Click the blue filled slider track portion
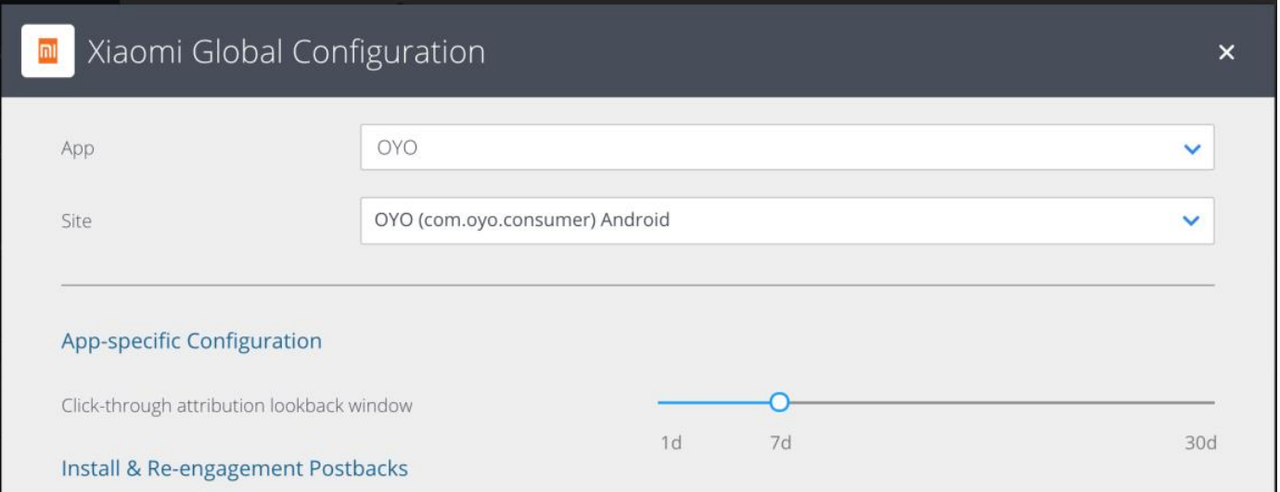This screenshot has width=1280, height=492. (x=715, y=402)
